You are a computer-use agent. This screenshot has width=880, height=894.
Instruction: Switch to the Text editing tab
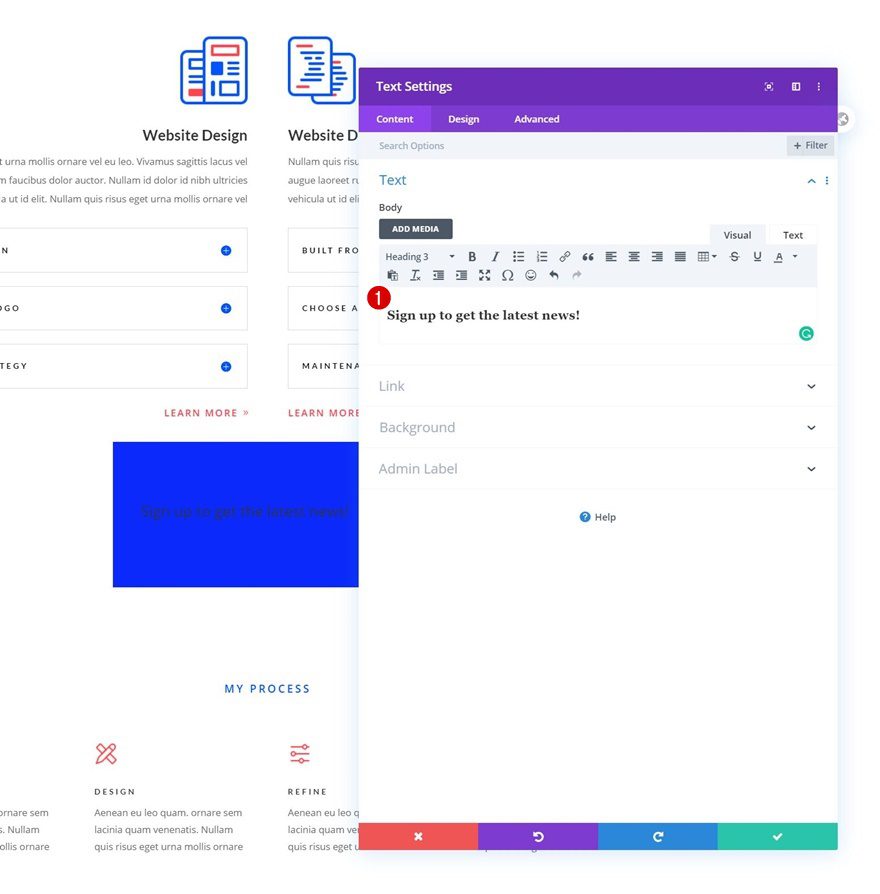791,234
